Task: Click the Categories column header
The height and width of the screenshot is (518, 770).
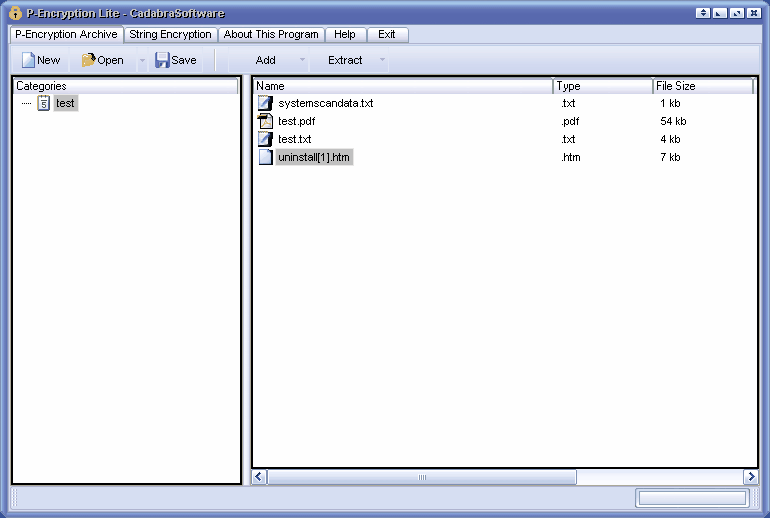Action: (x=126, y=86)
